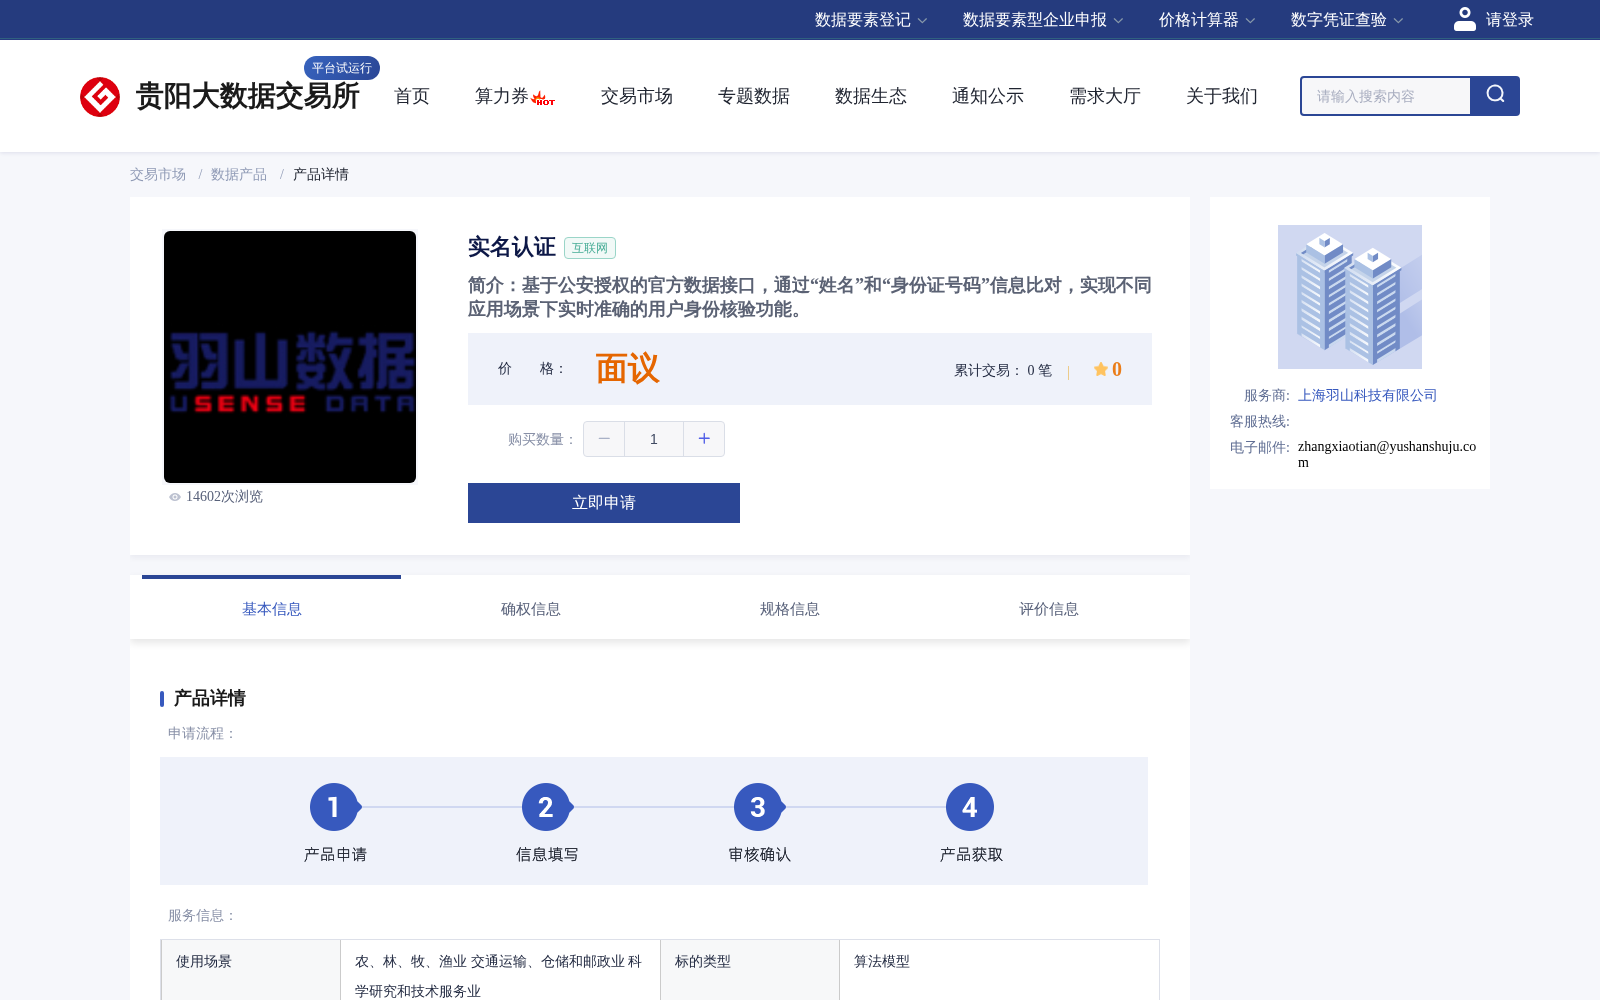
Task: Click the rating star icon
Action: [x=1101, y=369]
